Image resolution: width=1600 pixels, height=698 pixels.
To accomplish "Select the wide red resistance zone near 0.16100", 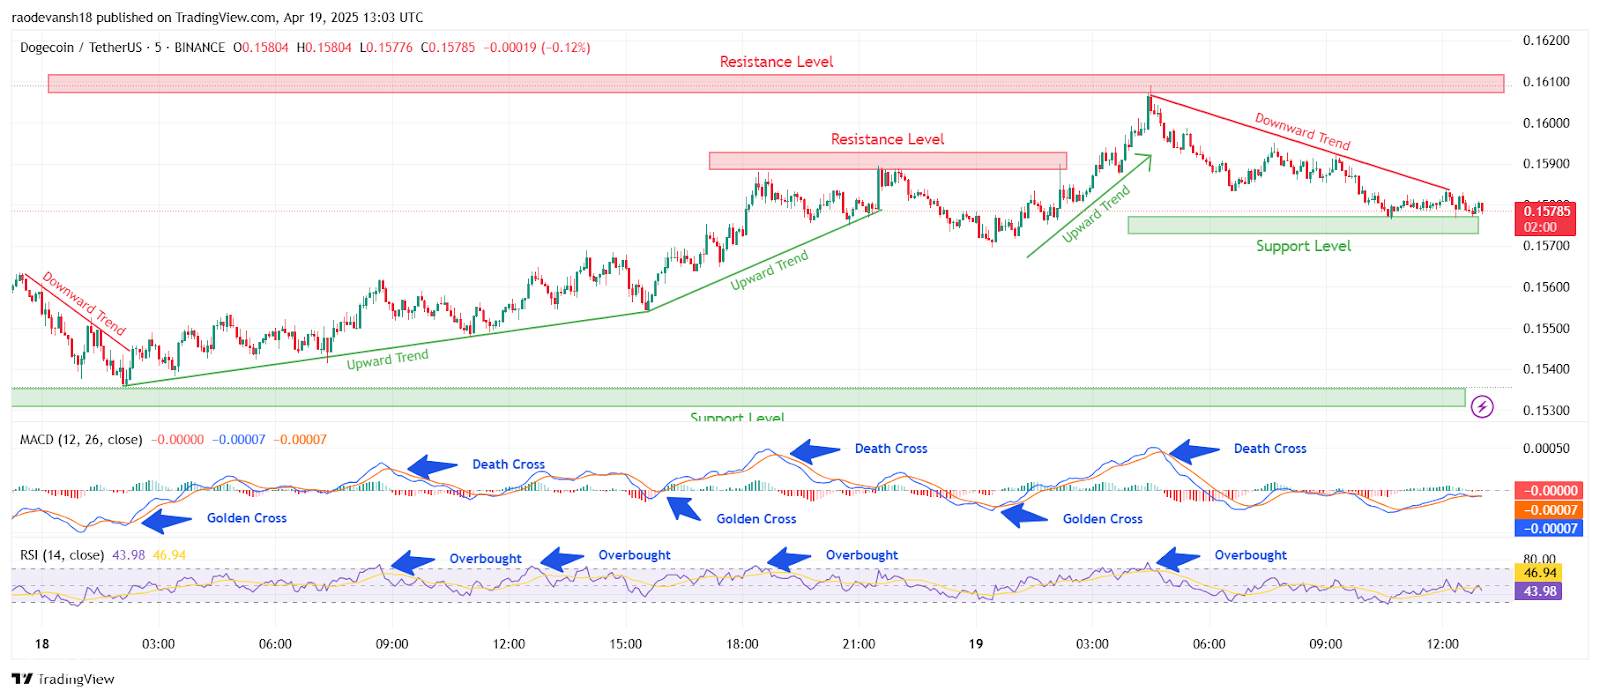I will [776, 83].
